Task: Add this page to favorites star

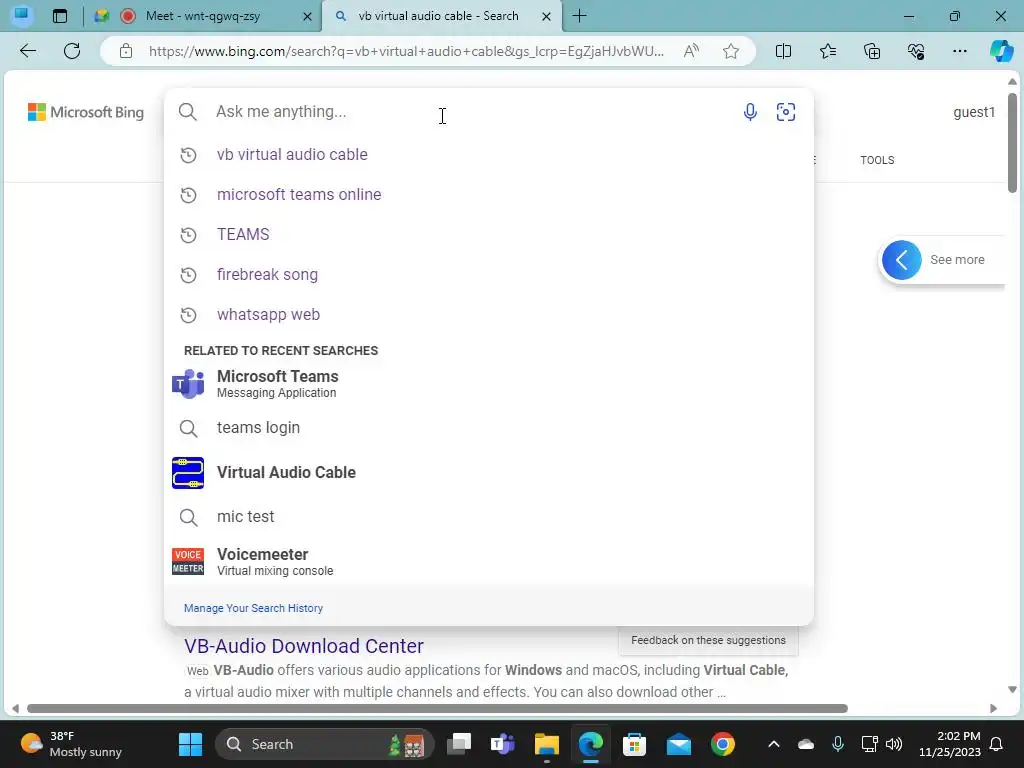Action: pyautogui.click(x=731, y=51)
